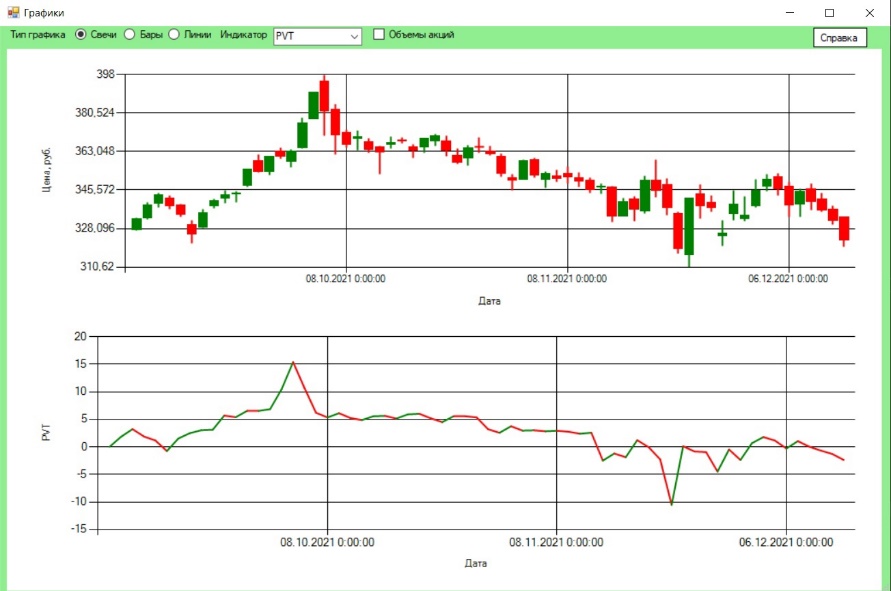This screenshot has height=591, width=891.
Task: Click the highest red candle near 398
Action: (324, 97)
